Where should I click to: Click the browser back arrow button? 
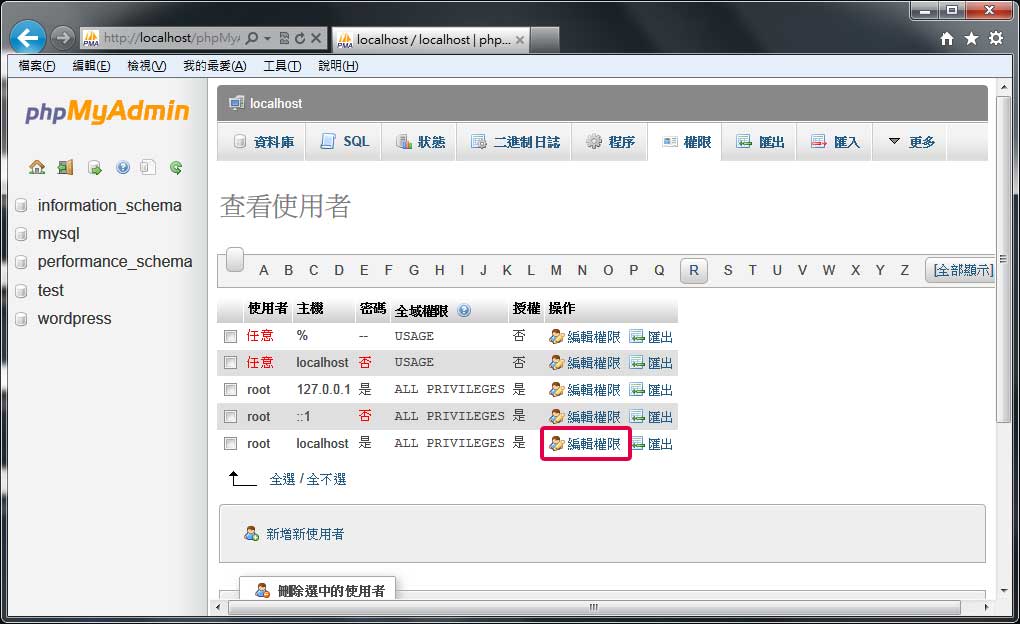tap(27, 39)
